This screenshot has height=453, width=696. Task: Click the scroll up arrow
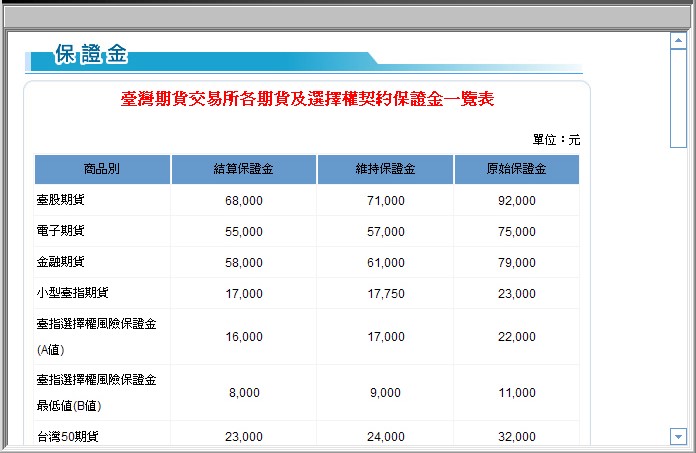(678, 41)
